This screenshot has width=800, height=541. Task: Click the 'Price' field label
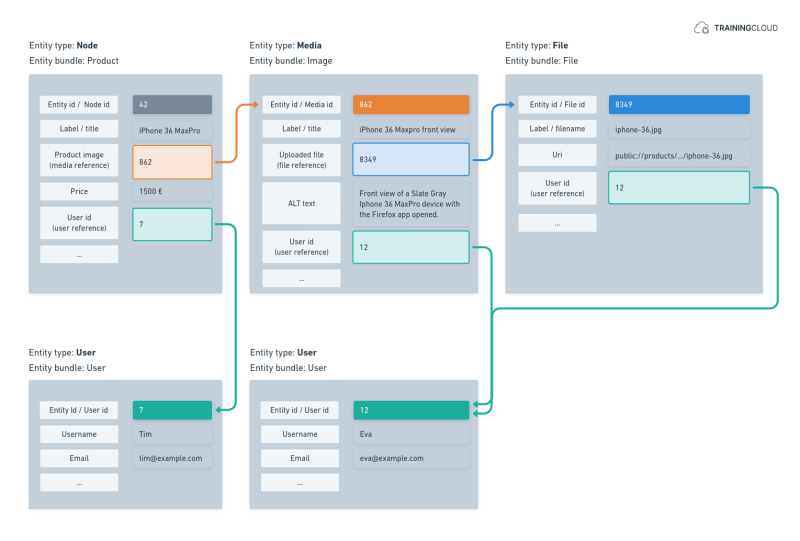tap(79, 191)
